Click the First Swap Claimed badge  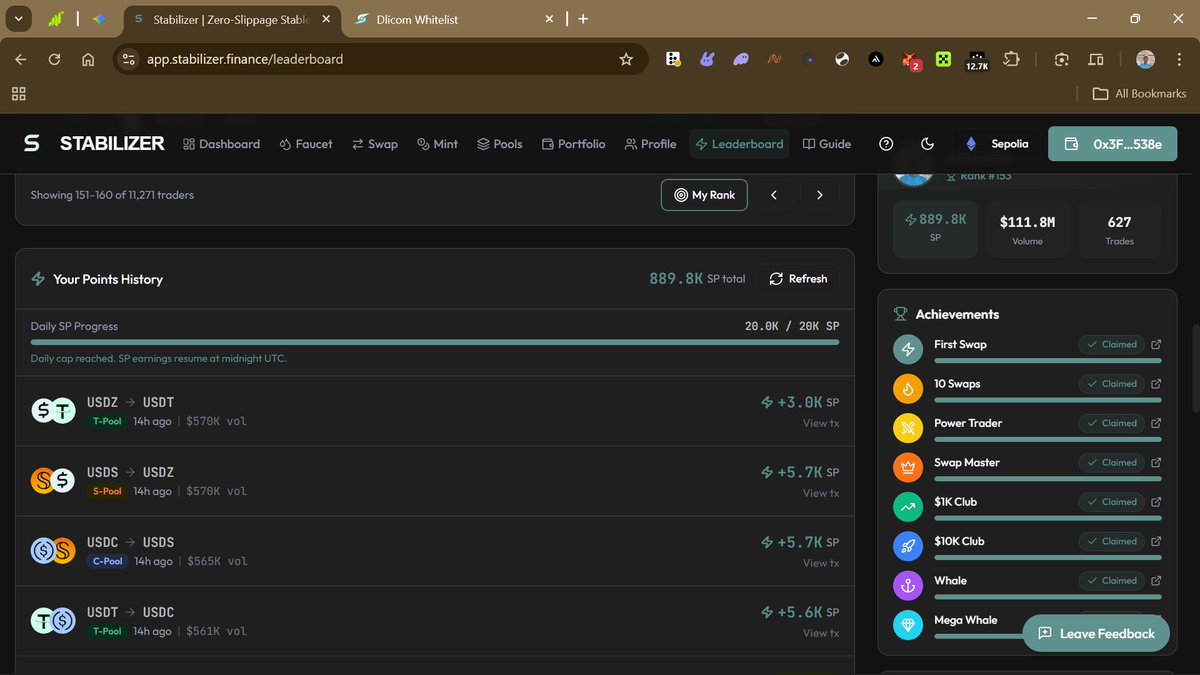point(1111,344)
